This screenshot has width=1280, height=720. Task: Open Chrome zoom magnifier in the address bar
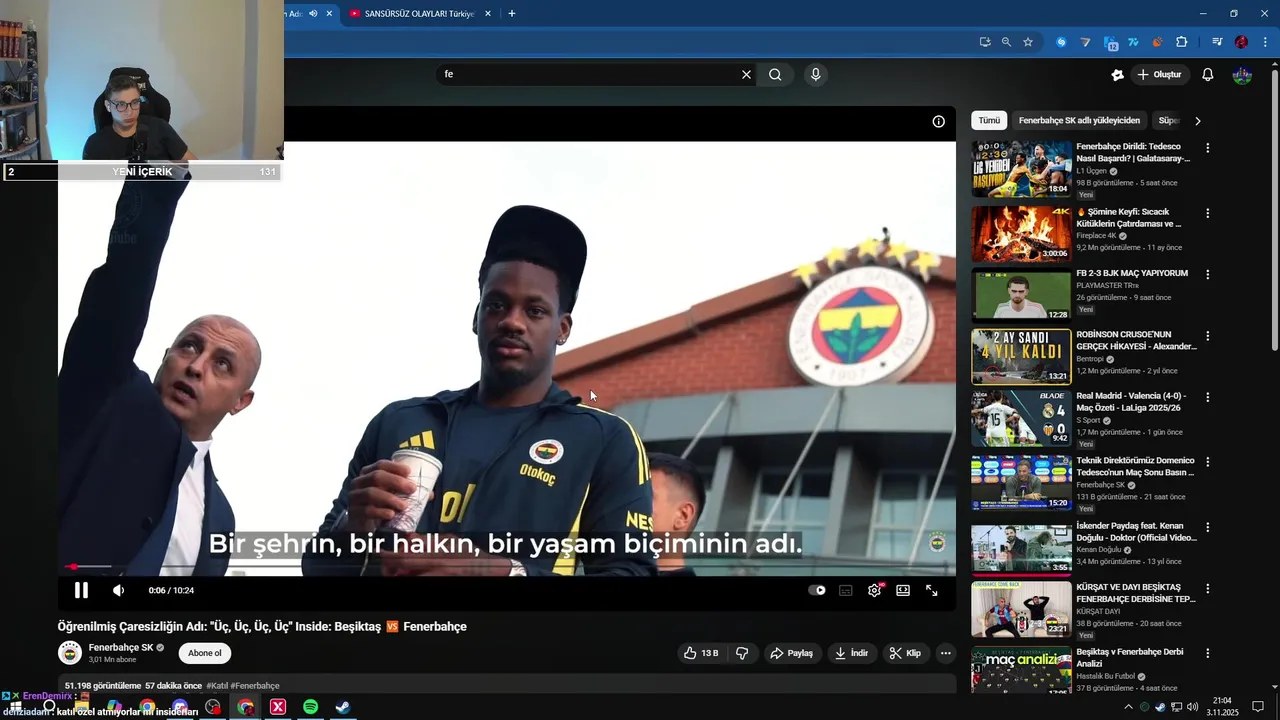tap(1006, 42)
